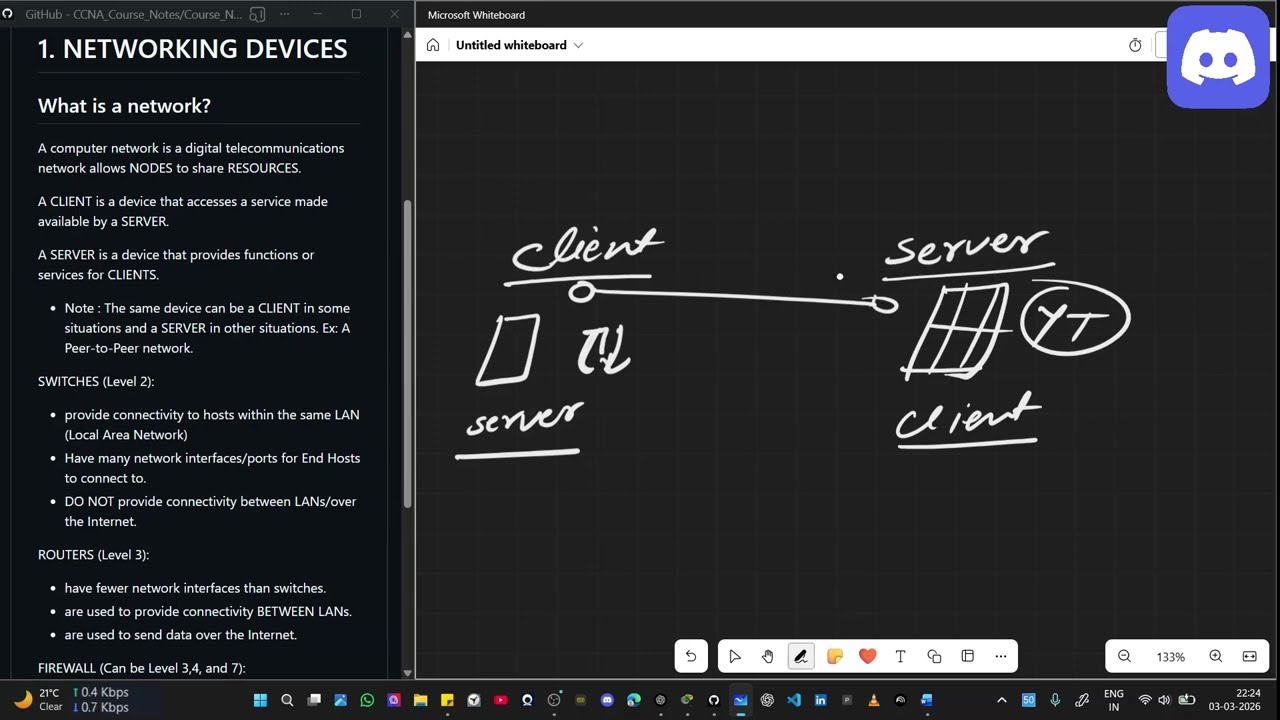Click the pen menu tray icon
The height and width of the screenshot is (720, 1280).
[1082, 700]
